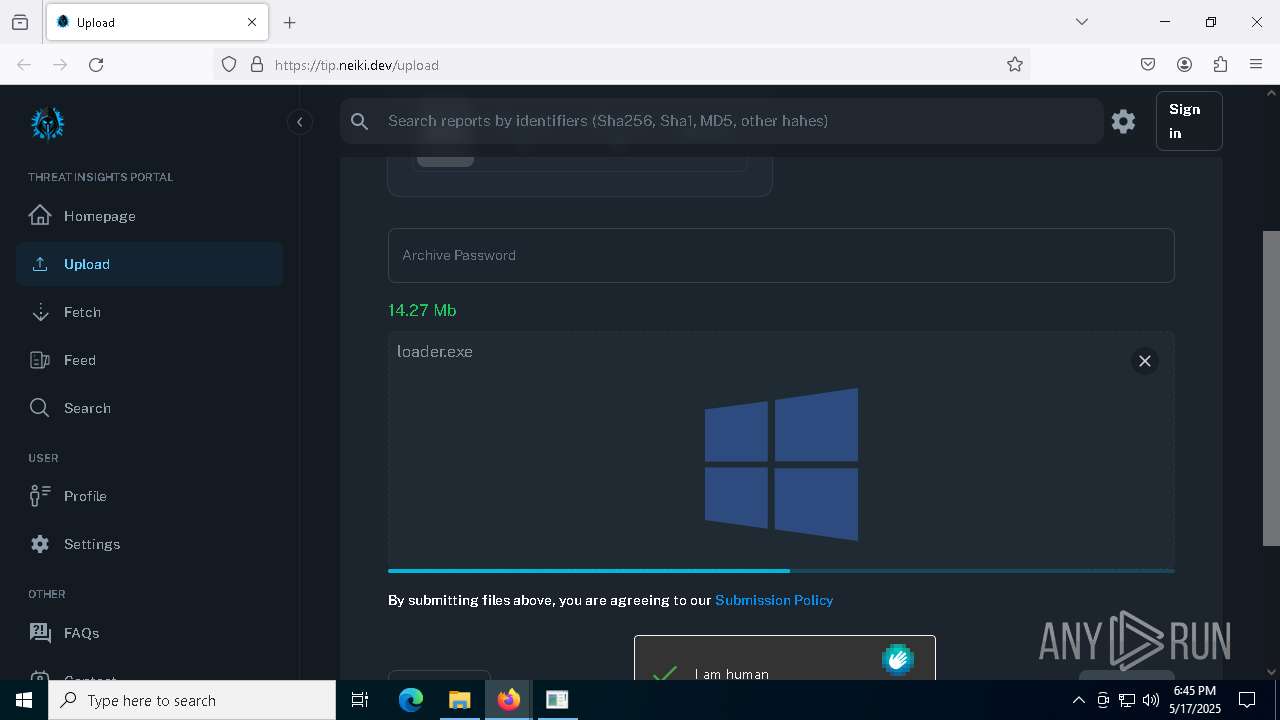Click the Feed newspaper icon
The image size is (1280, 720).
[x=40, y=360]
